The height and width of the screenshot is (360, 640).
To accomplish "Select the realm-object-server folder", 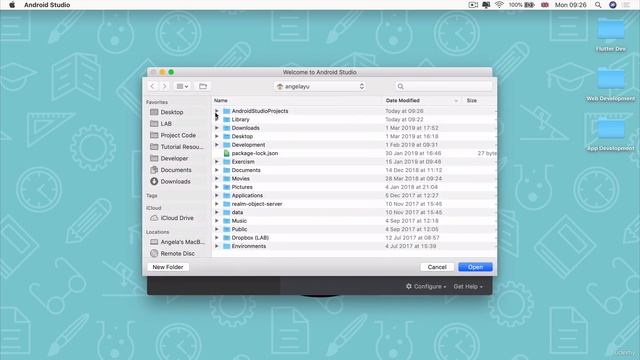I will (x=354, y=204).
